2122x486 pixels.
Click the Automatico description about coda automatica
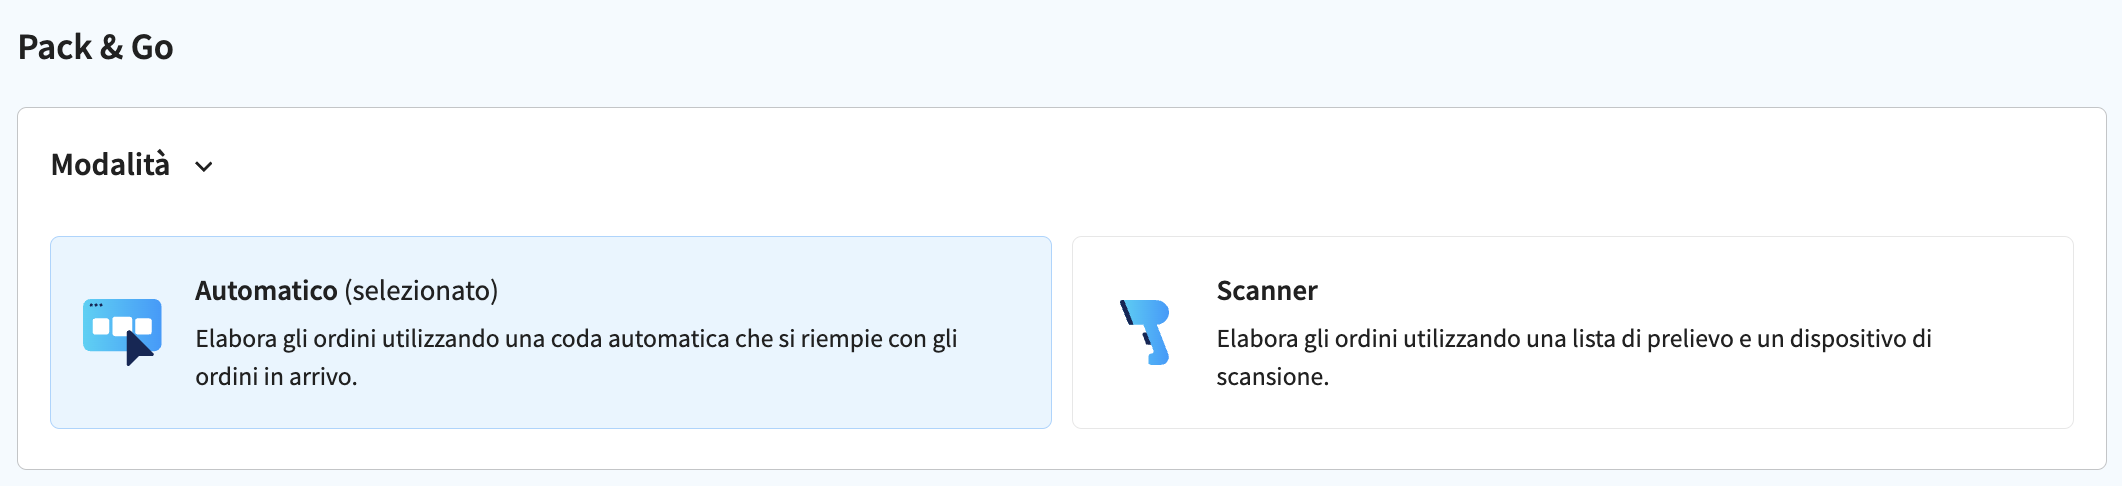576,357
